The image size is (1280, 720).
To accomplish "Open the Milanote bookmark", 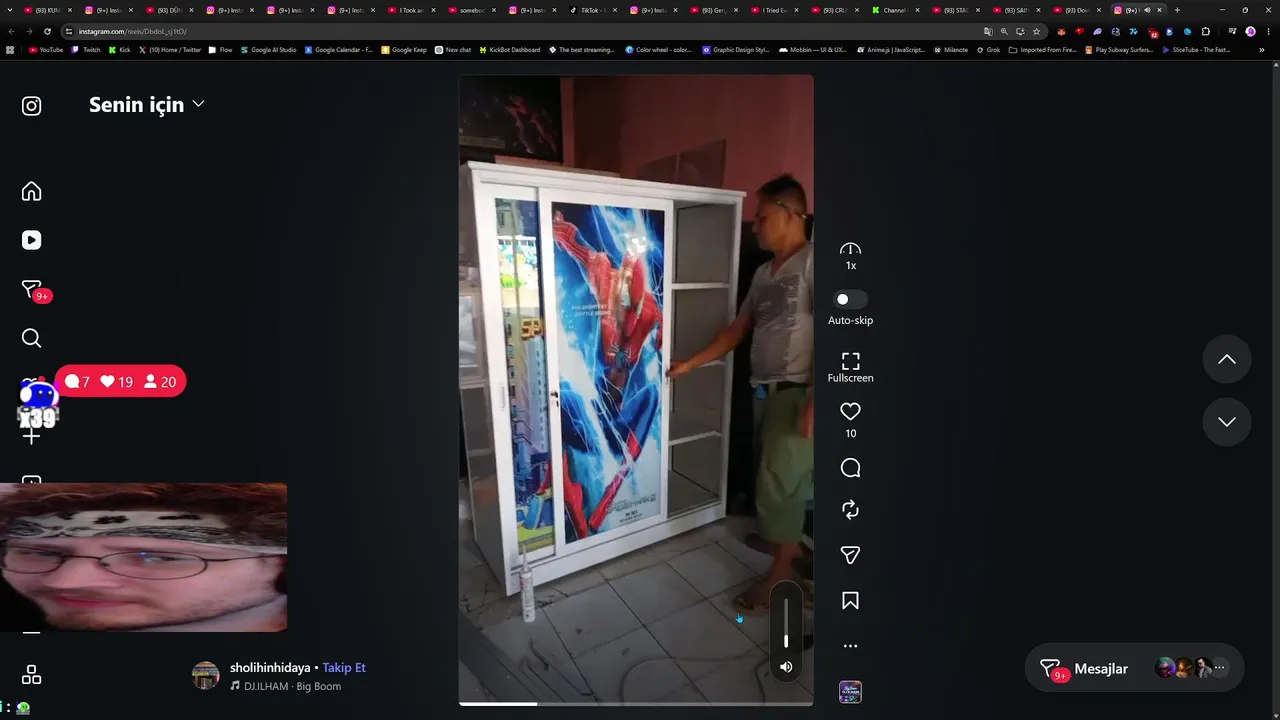I will pyautogui.click(x=950, y=50).
